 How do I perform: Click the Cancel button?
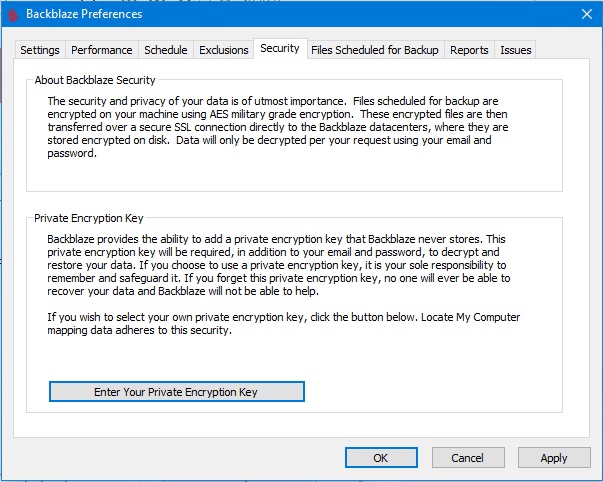pyautogui.click(x=468, y=458)
